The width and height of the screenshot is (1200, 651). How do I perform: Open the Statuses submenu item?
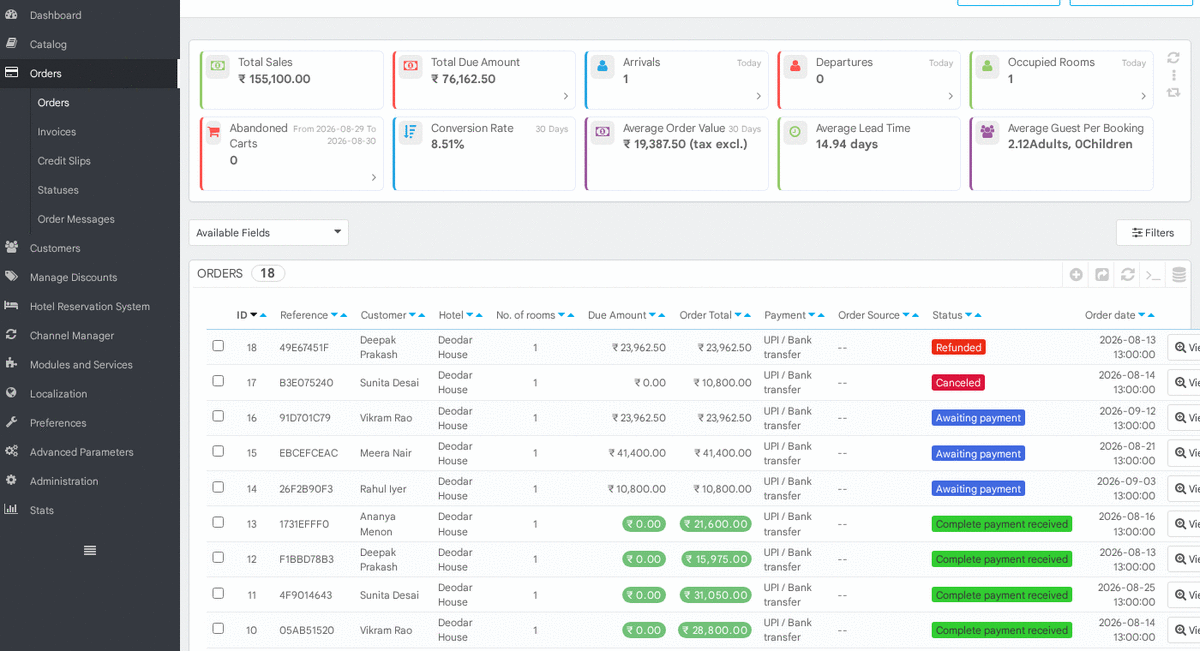click(58, 189)
